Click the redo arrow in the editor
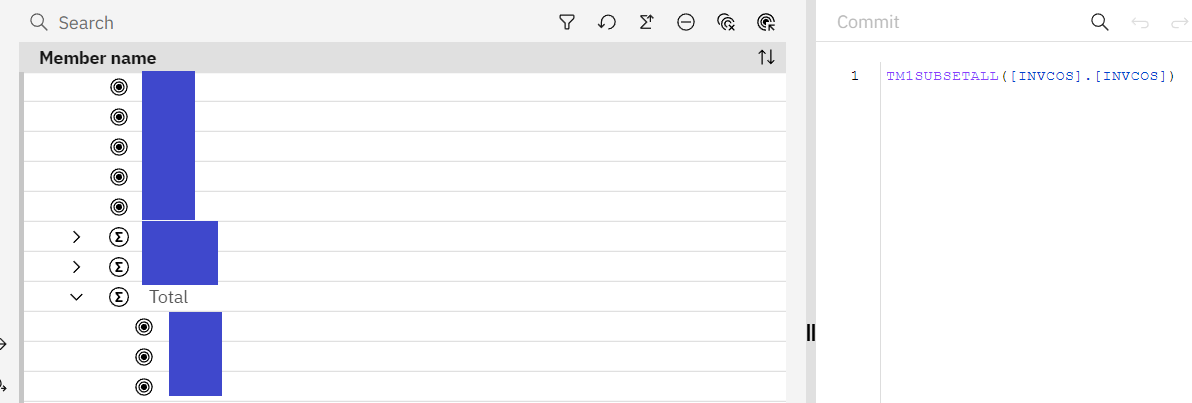 click(1177, 22)
